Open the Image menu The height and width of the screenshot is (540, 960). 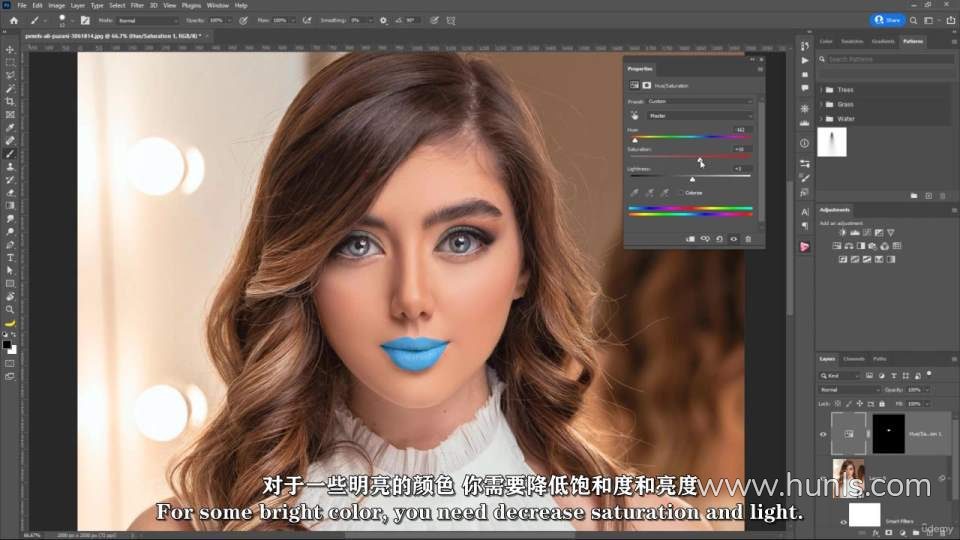point(56,6)
